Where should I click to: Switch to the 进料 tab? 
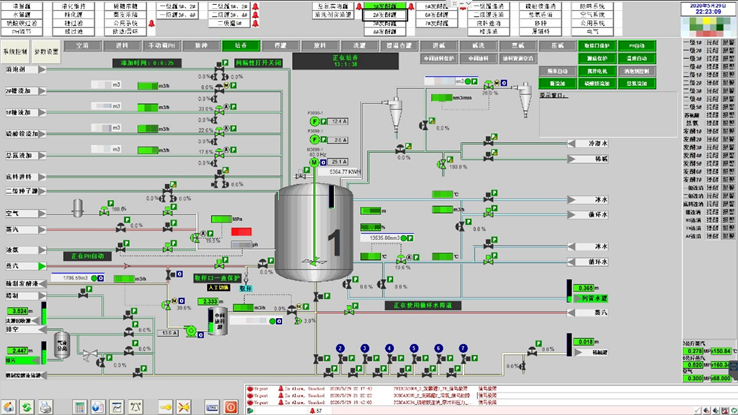[x=123, y=46]
